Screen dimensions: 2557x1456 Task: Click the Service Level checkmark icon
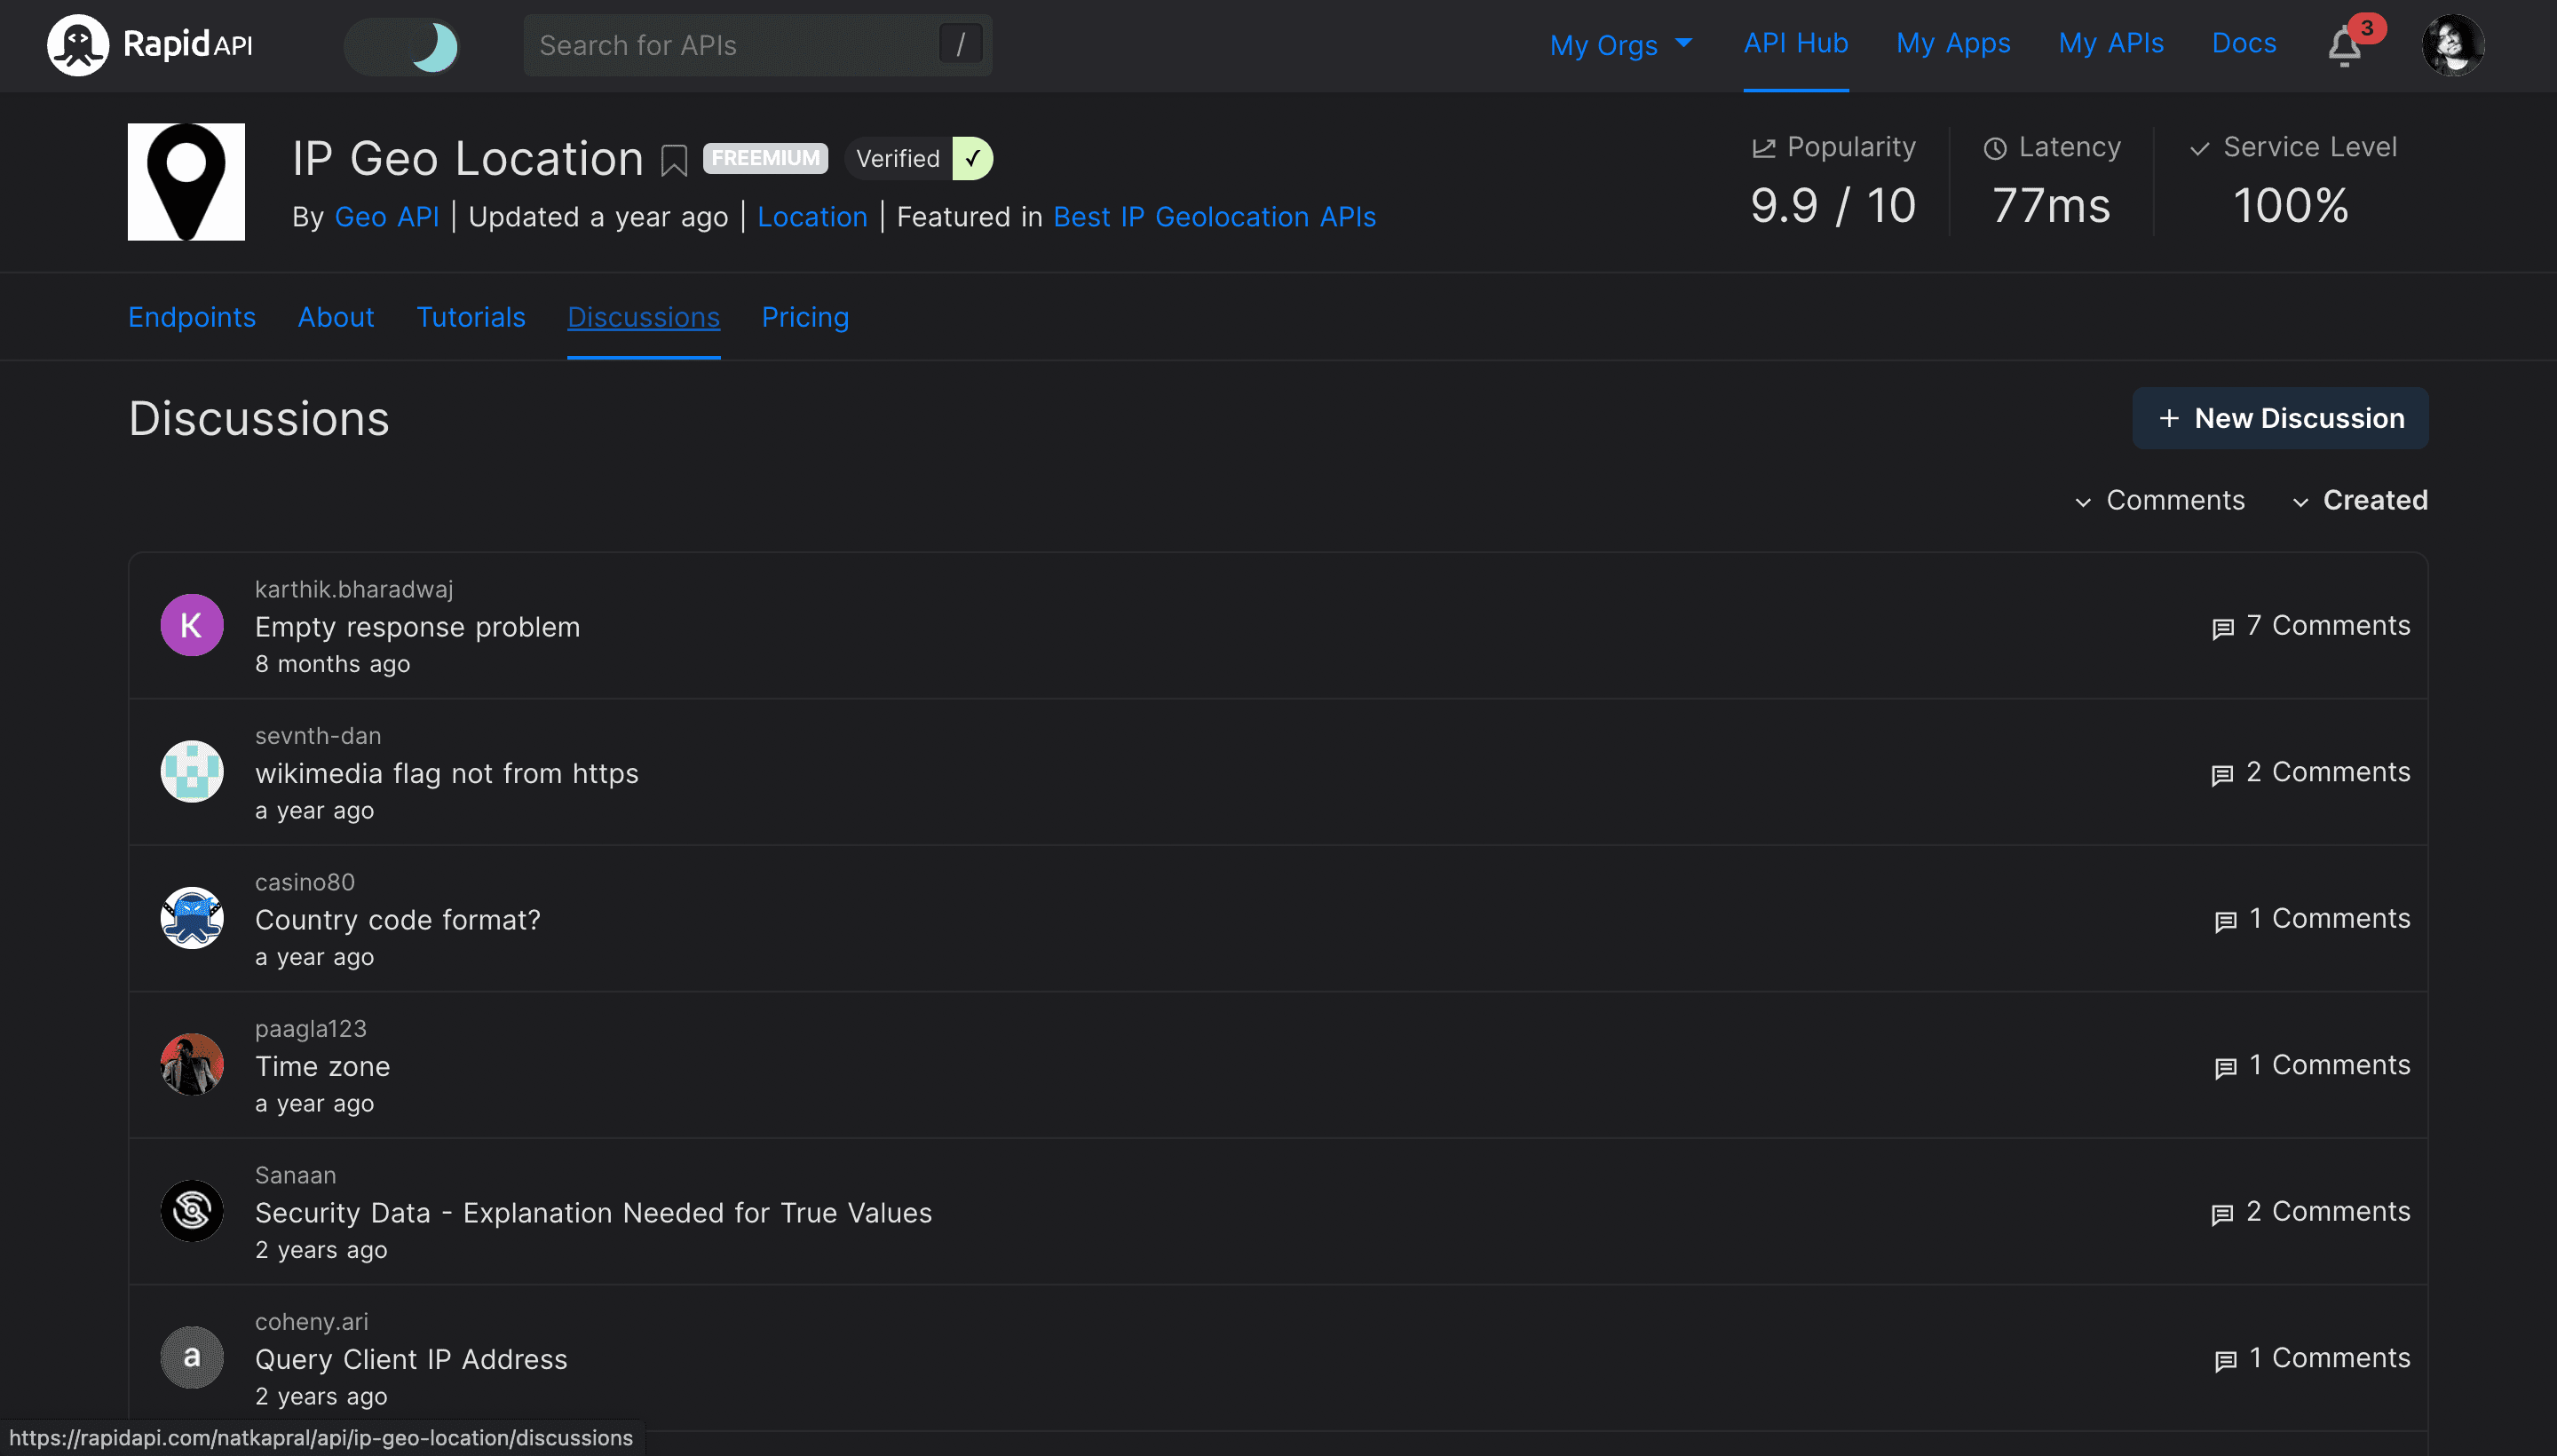[x=2199, y=148]
